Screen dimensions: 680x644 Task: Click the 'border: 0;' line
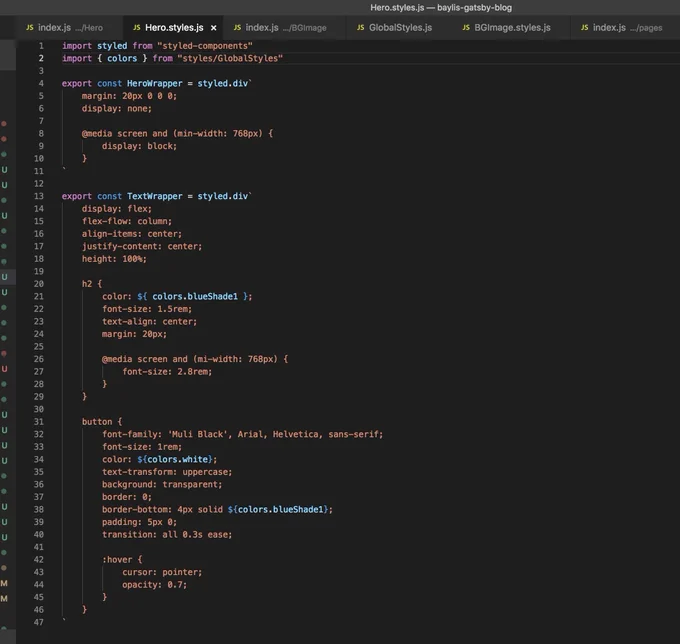coord(127,497)
